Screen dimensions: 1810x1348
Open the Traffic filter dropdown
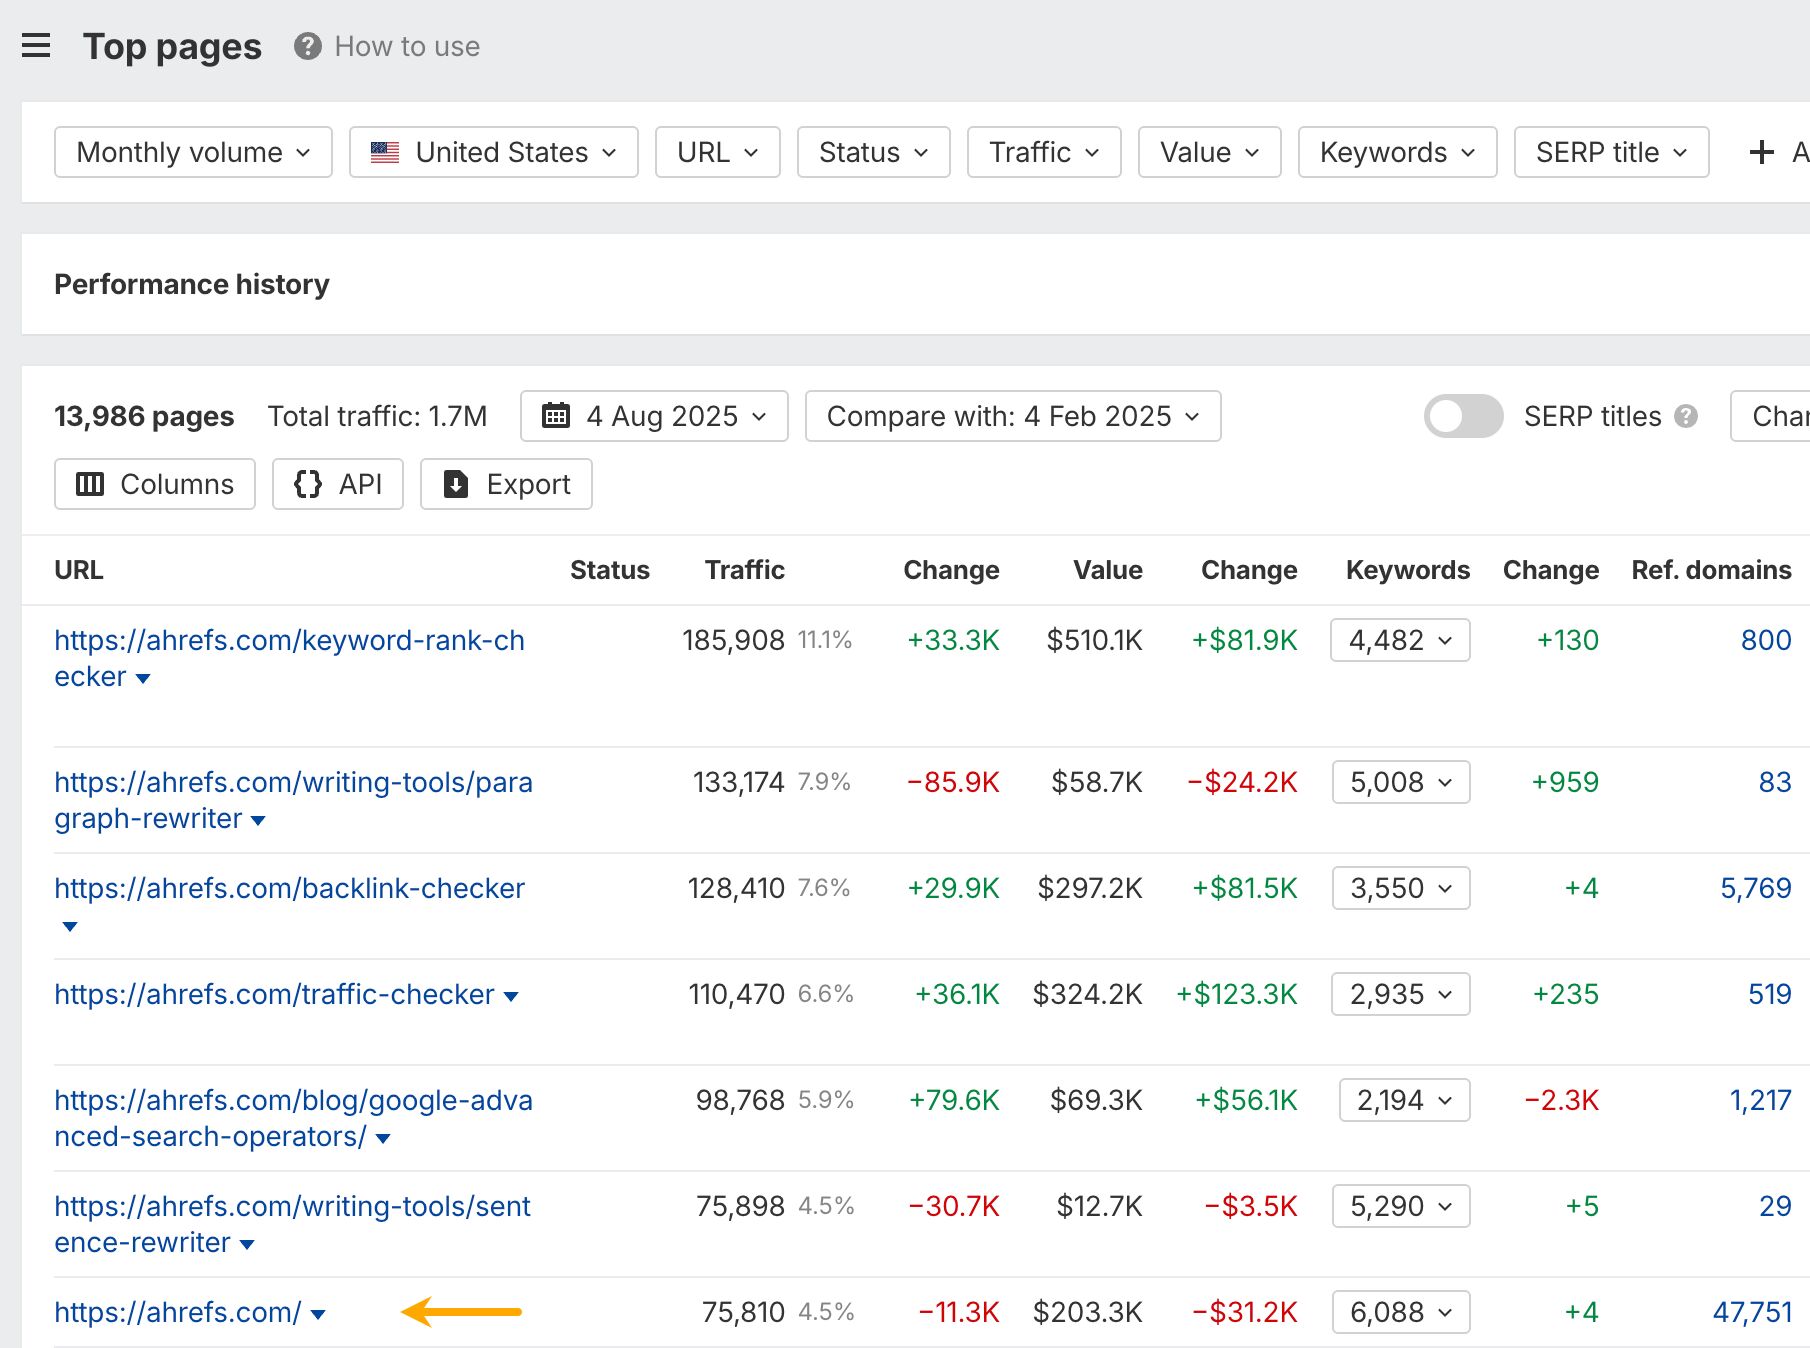click(1043, 152)
